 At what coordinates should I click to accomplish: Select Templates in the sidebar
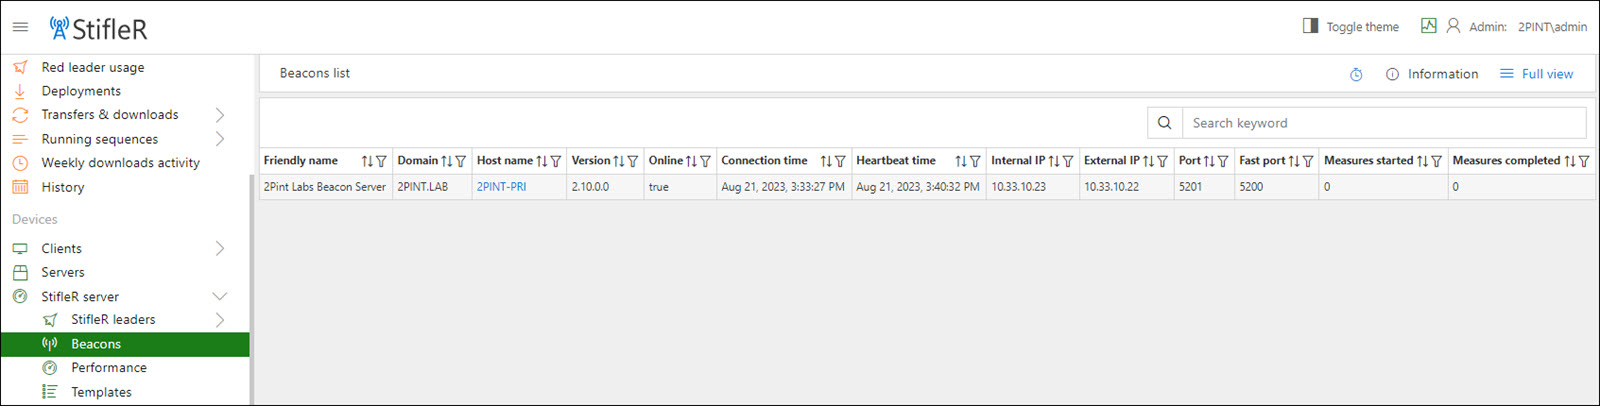(101, 392)
